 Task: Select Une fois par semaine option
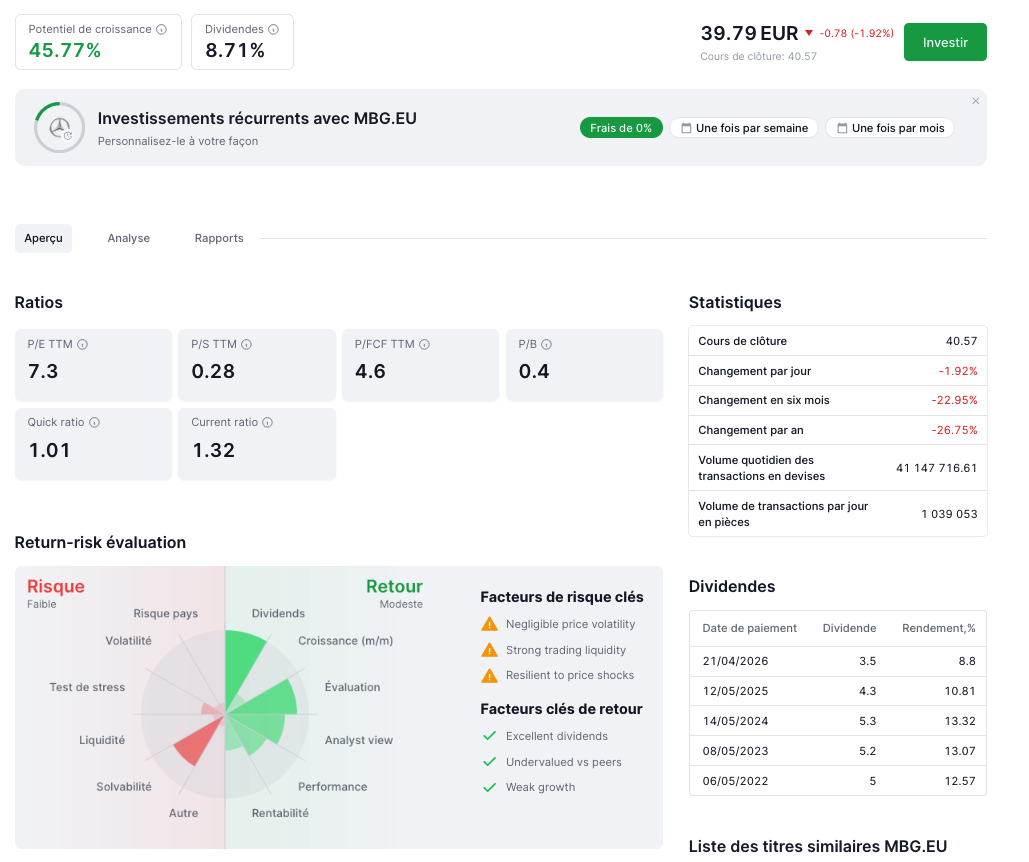[744, 128]
